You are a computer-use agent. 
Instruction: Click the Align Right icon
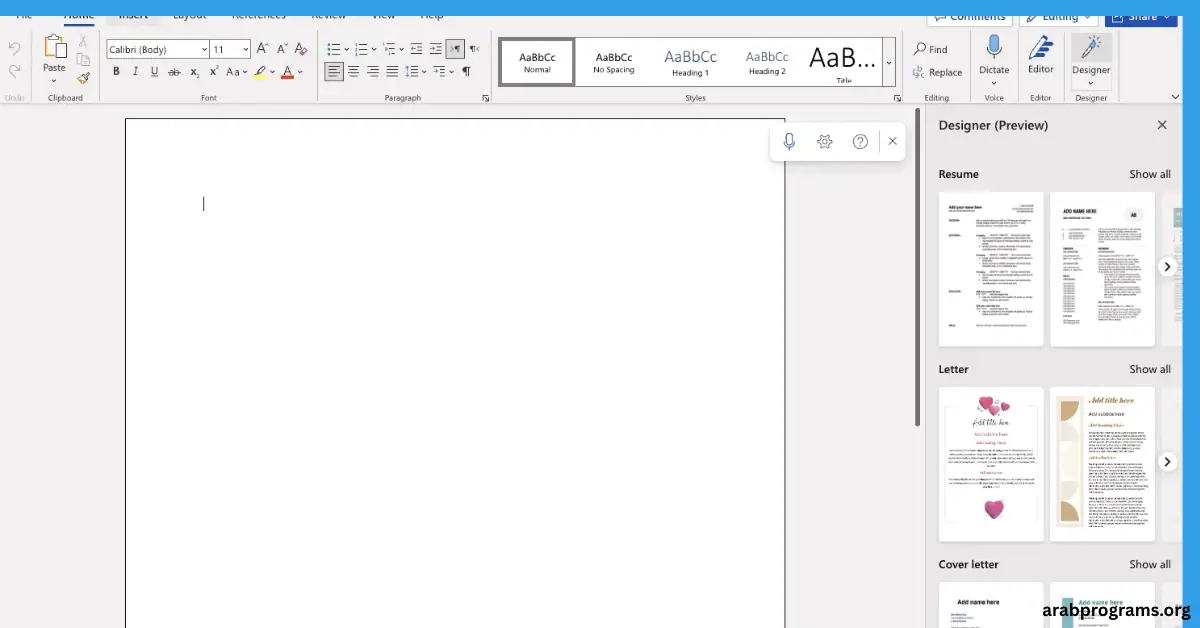pyautogui.click(x=372, y=71)
